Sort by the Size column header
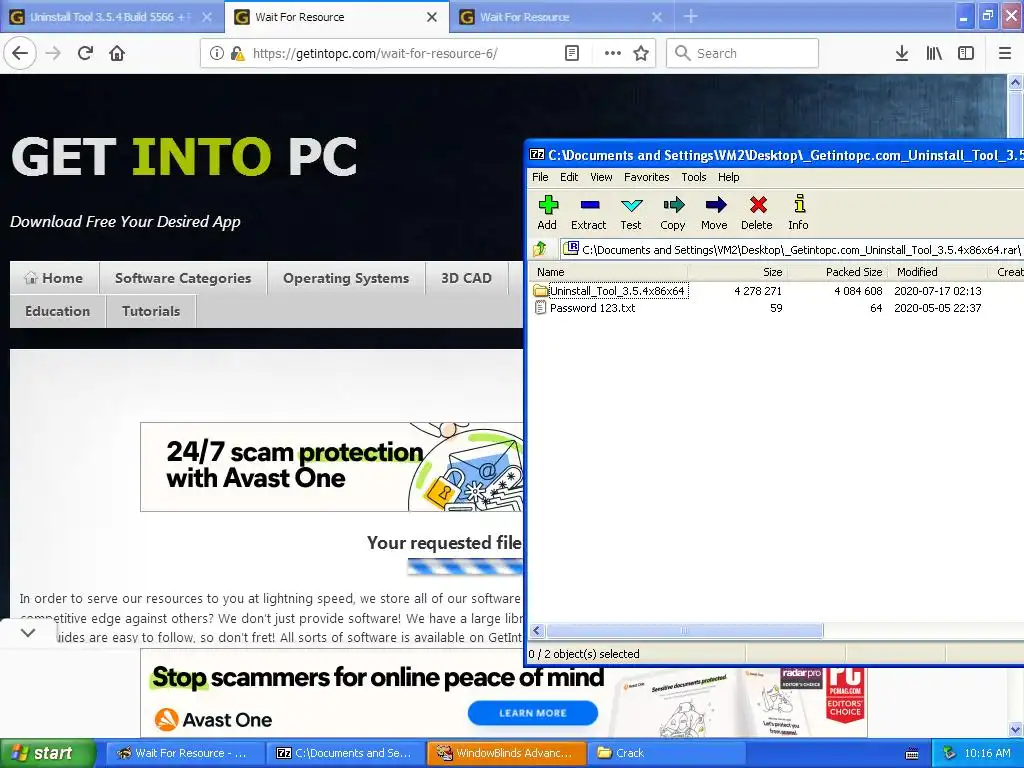The height and width of the screenshot is (768, 1024). [737, 272]
